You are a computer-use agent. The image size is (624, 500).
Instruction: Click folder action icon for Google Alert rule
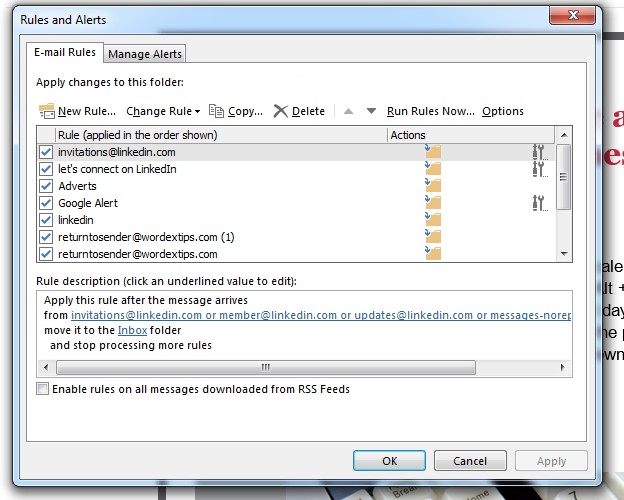coord(433,202)
